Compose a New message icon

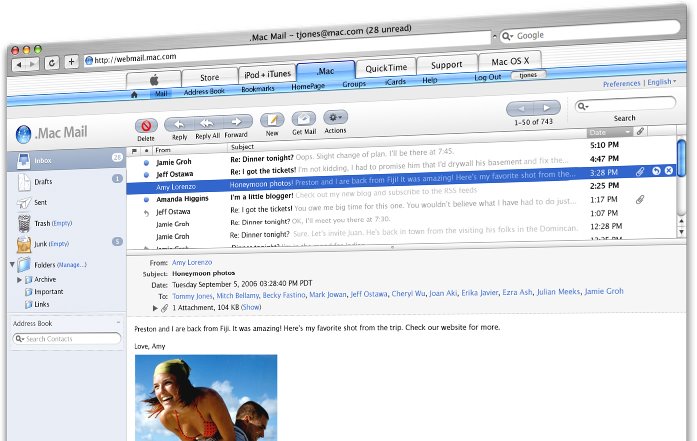(x=272, y=120)
